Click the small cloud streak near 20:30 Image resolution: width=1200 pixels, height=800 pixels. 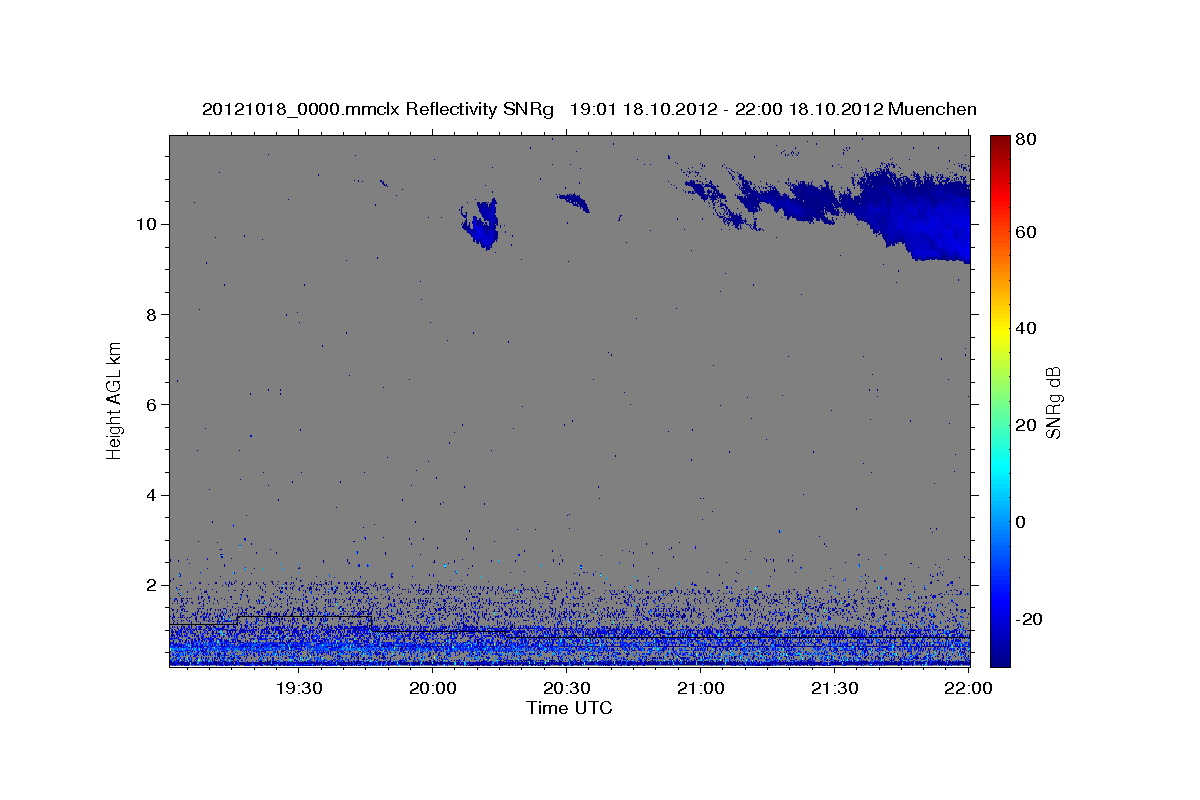click(574, 203)
